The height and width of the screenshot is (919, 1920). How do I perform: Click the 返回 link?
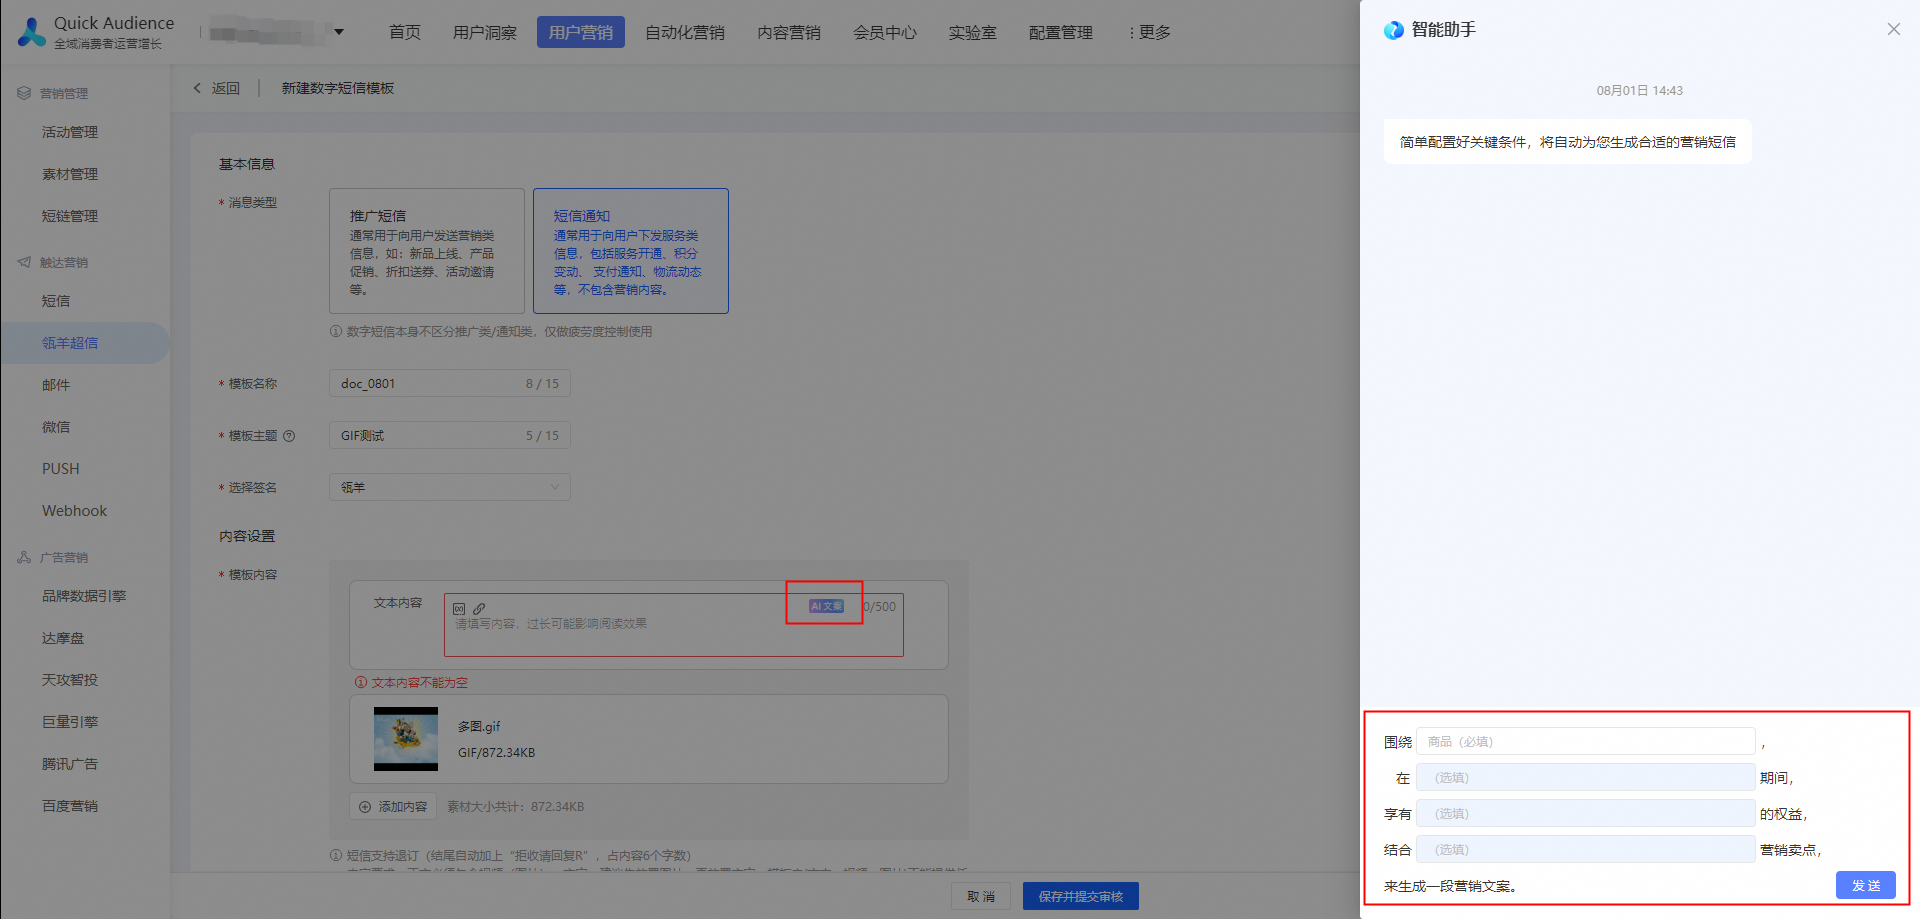(226, 88)
